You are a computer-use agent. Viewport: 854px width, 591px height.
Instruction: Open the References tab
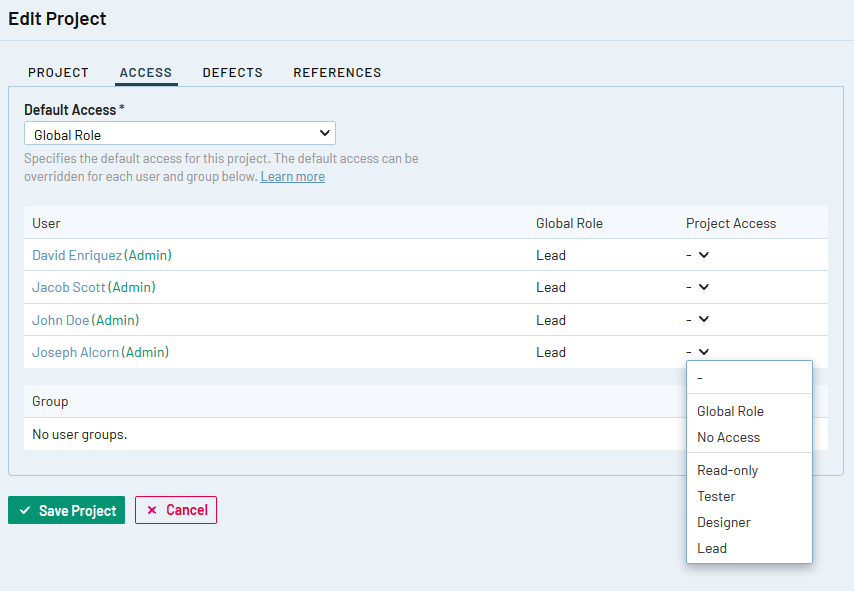[x=337, y=73]
